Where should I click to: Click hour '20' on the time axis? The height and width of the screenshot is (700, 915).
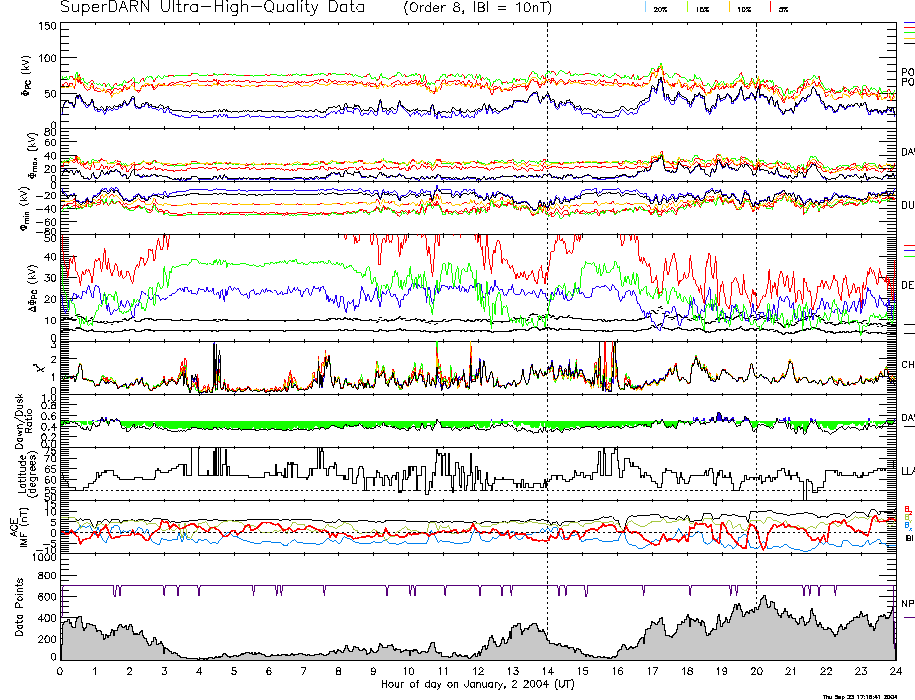pos(756,671)
